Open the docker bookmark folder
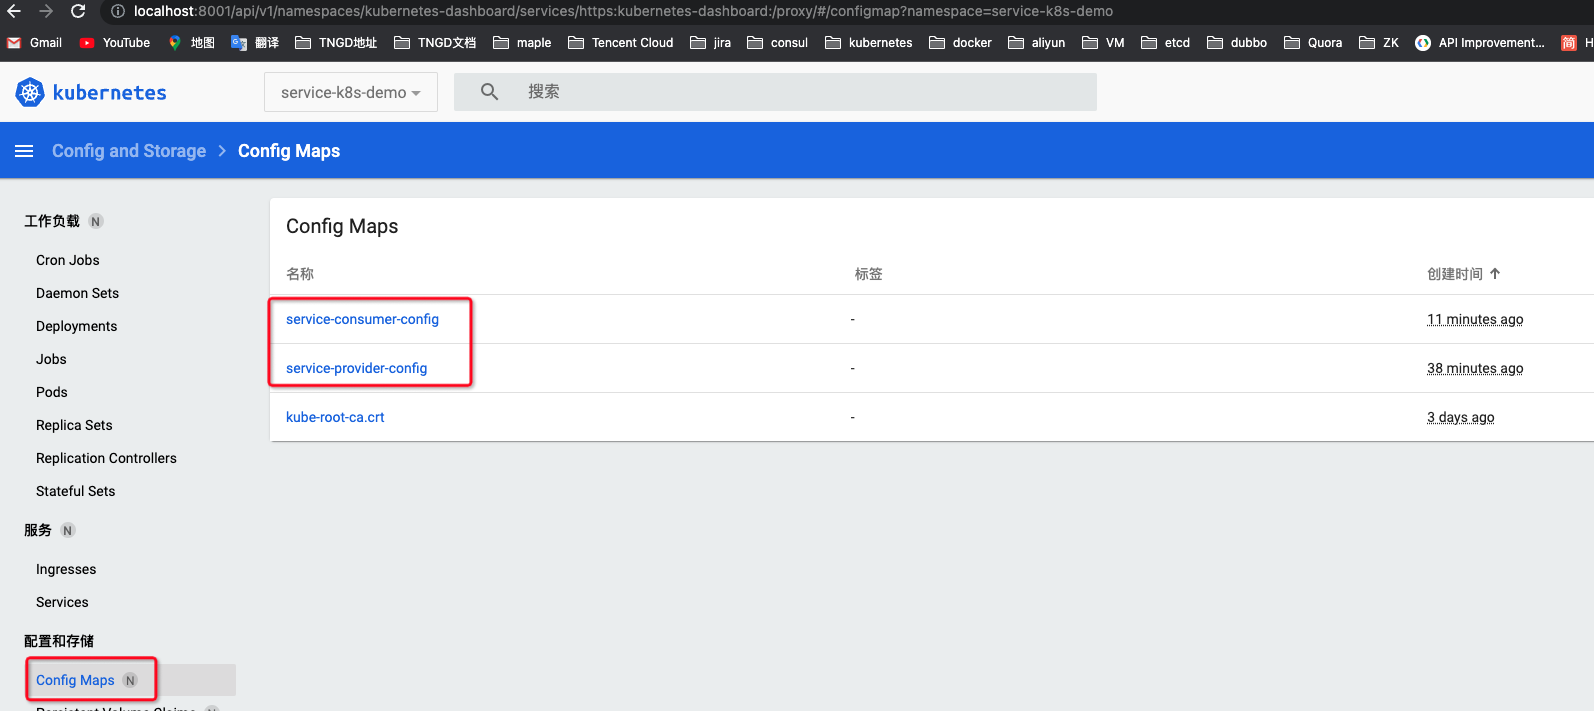 961,43
